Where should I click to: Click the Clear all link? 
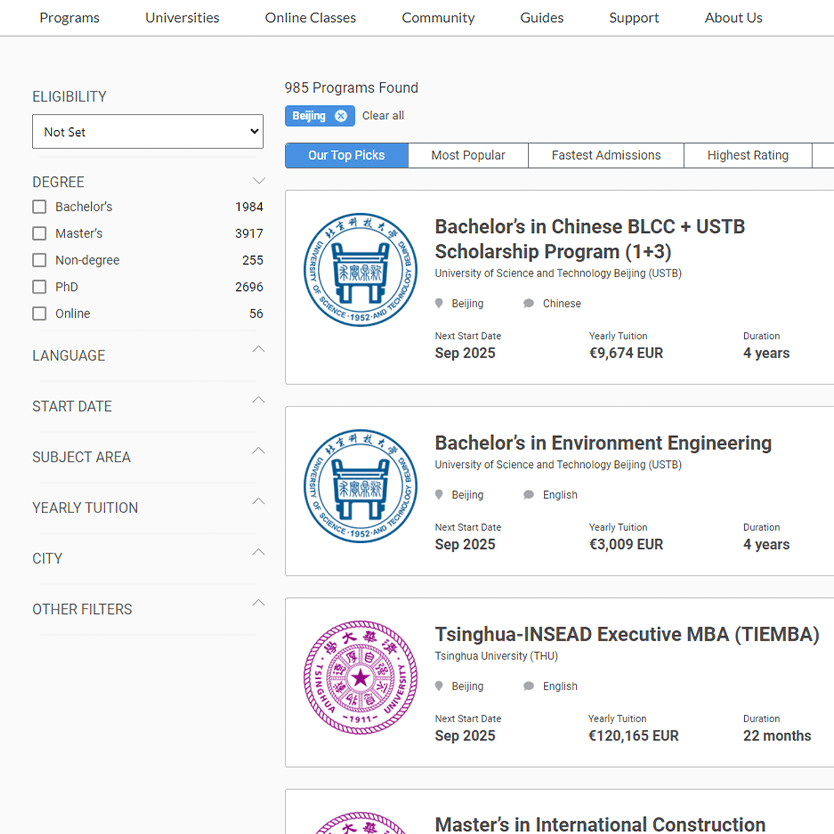(383, 115)
